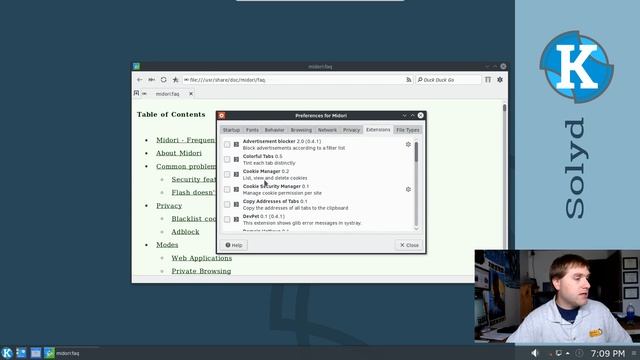Screen dimensions: 640x360
Task: Enable the DevPet extension
Action: [x=227, y=220]
